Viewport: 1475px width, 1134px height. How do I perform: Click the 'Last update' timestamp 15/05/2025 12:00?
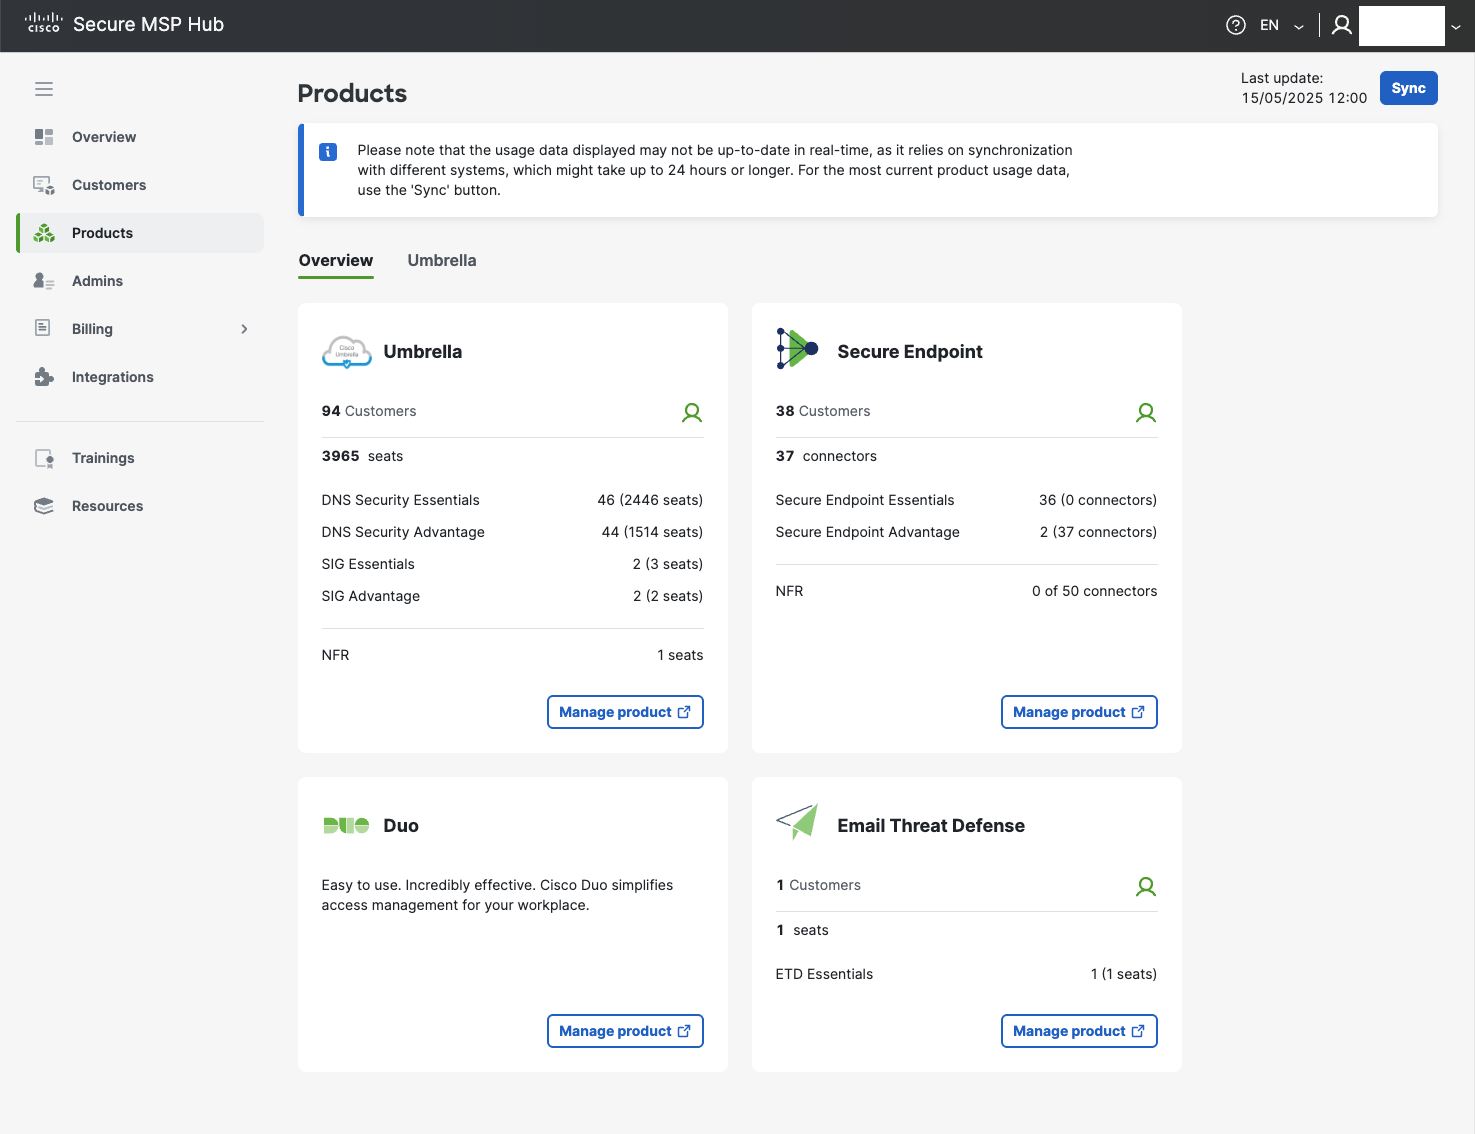[x=1304, y=98]
